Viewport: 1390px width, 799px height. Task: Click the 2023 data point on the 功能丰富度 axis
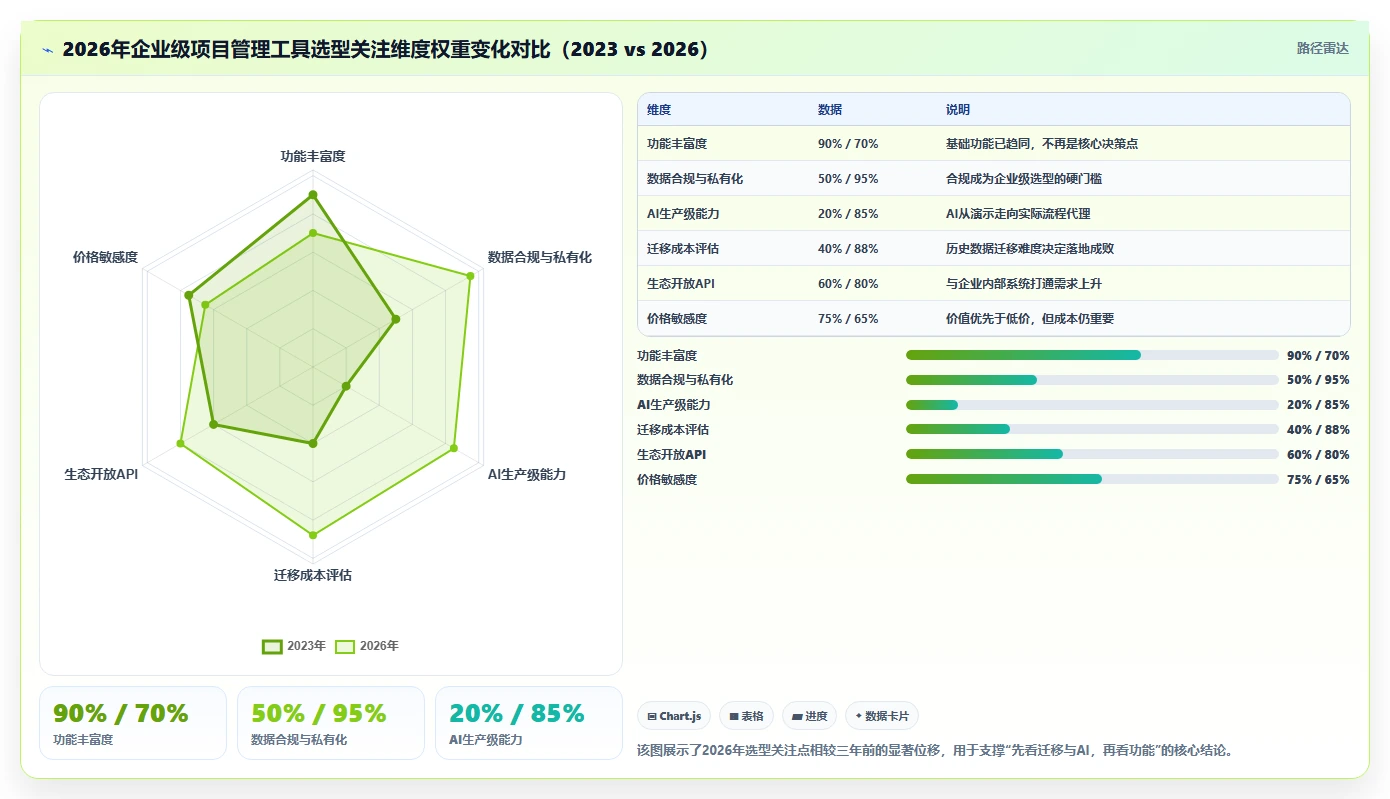[x=313, y=195]
